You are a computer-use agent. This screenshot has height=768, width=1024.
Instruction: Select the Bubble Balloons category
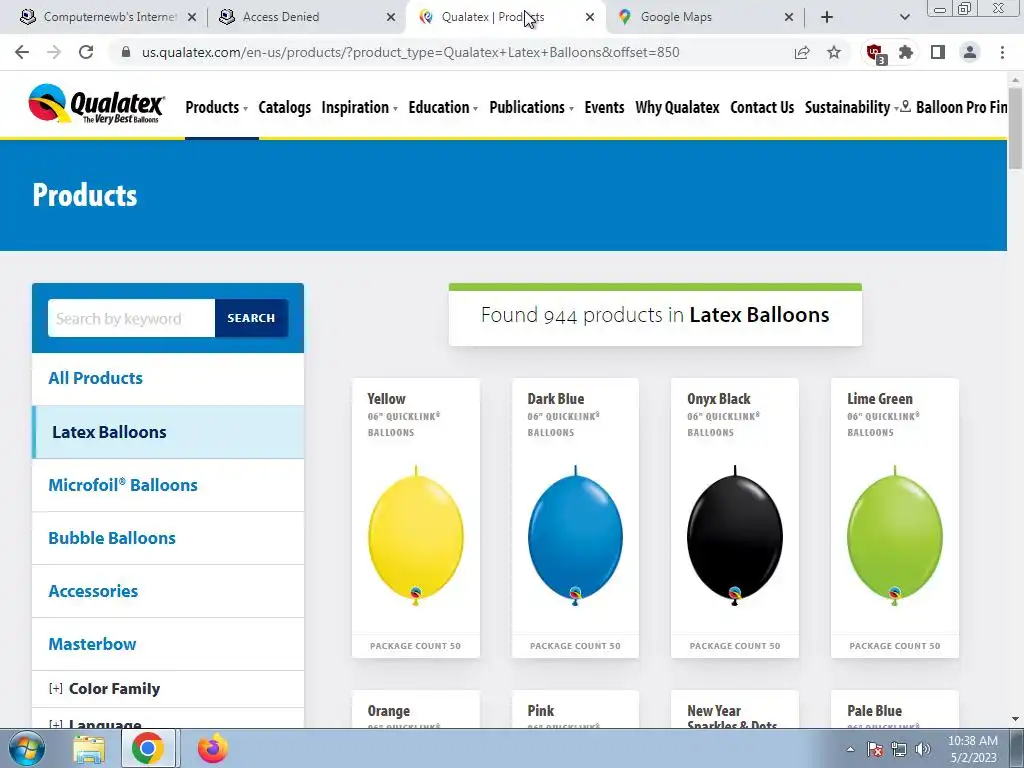[x=168, y=537]
